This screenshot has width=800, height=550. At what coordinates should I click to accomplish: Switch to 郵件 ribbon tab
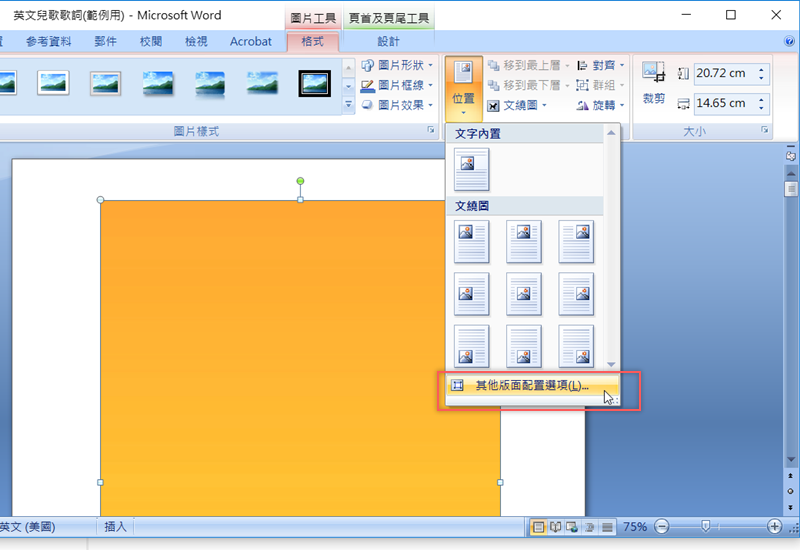[106, 41]
